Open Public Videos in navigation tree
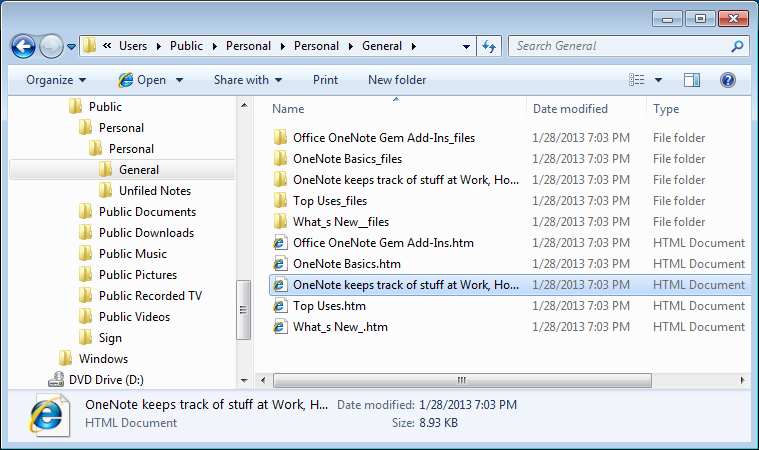Viewport: 759px width, 450px height. pos(135,316)
